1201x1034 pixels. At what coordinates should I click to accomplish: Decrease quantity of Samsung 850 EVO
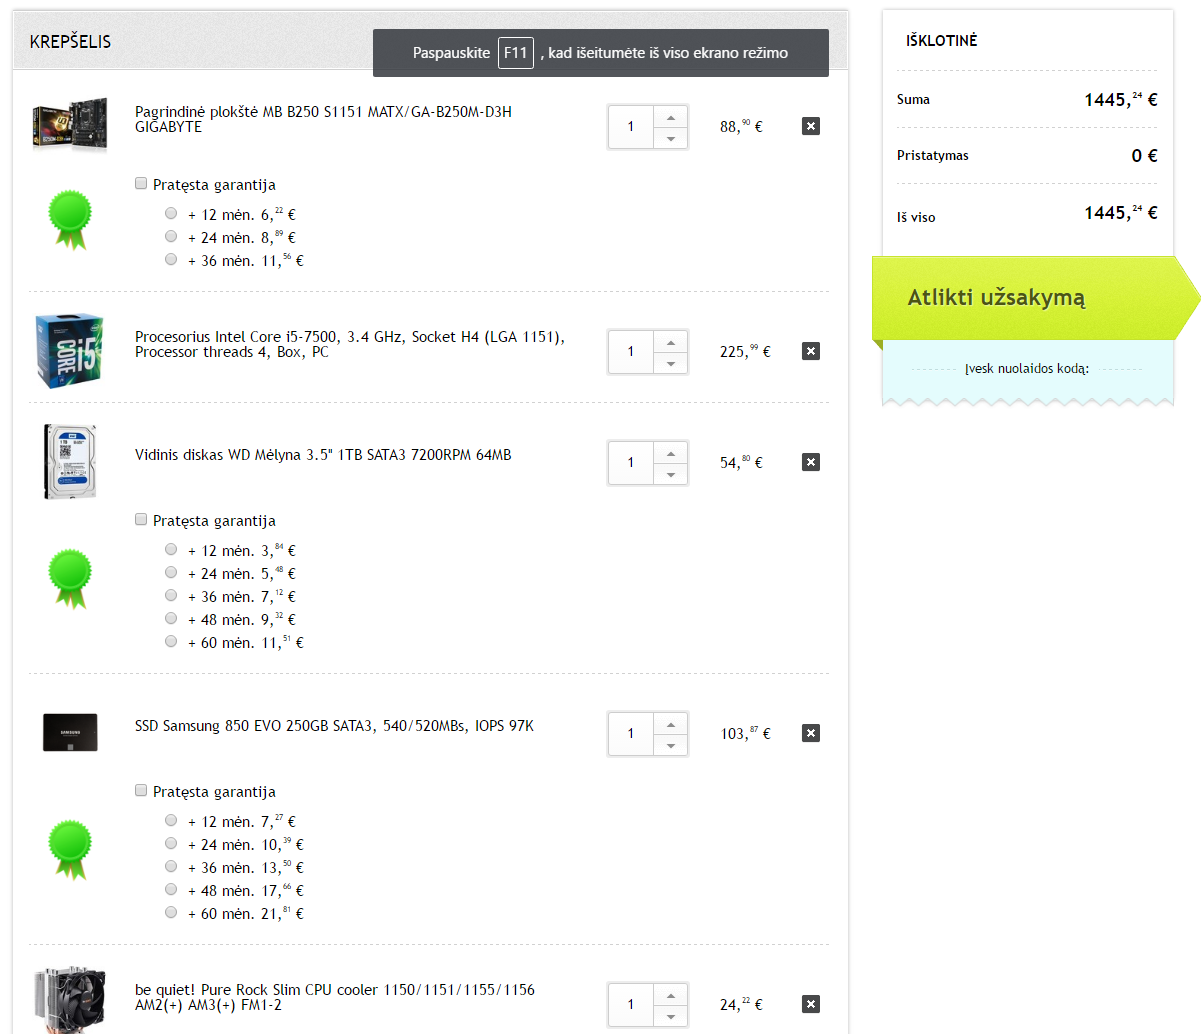(671, 745)
